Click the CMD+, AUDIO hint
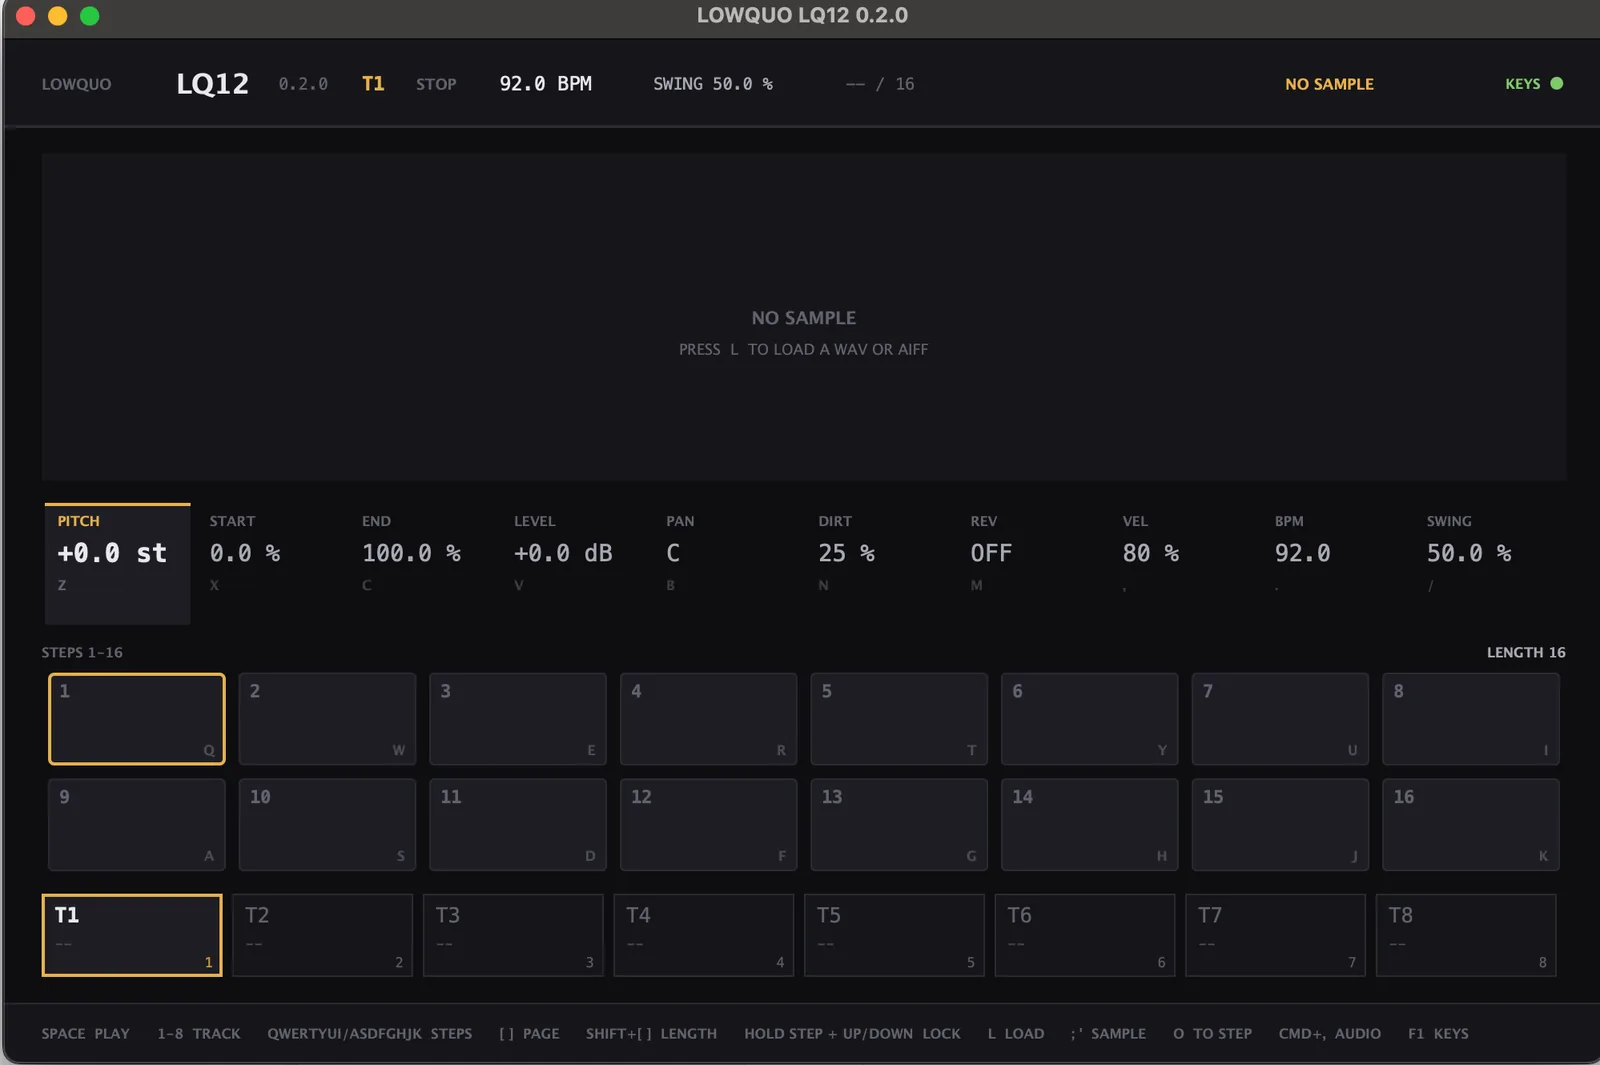1600x1065 pixels. 1330,1033
